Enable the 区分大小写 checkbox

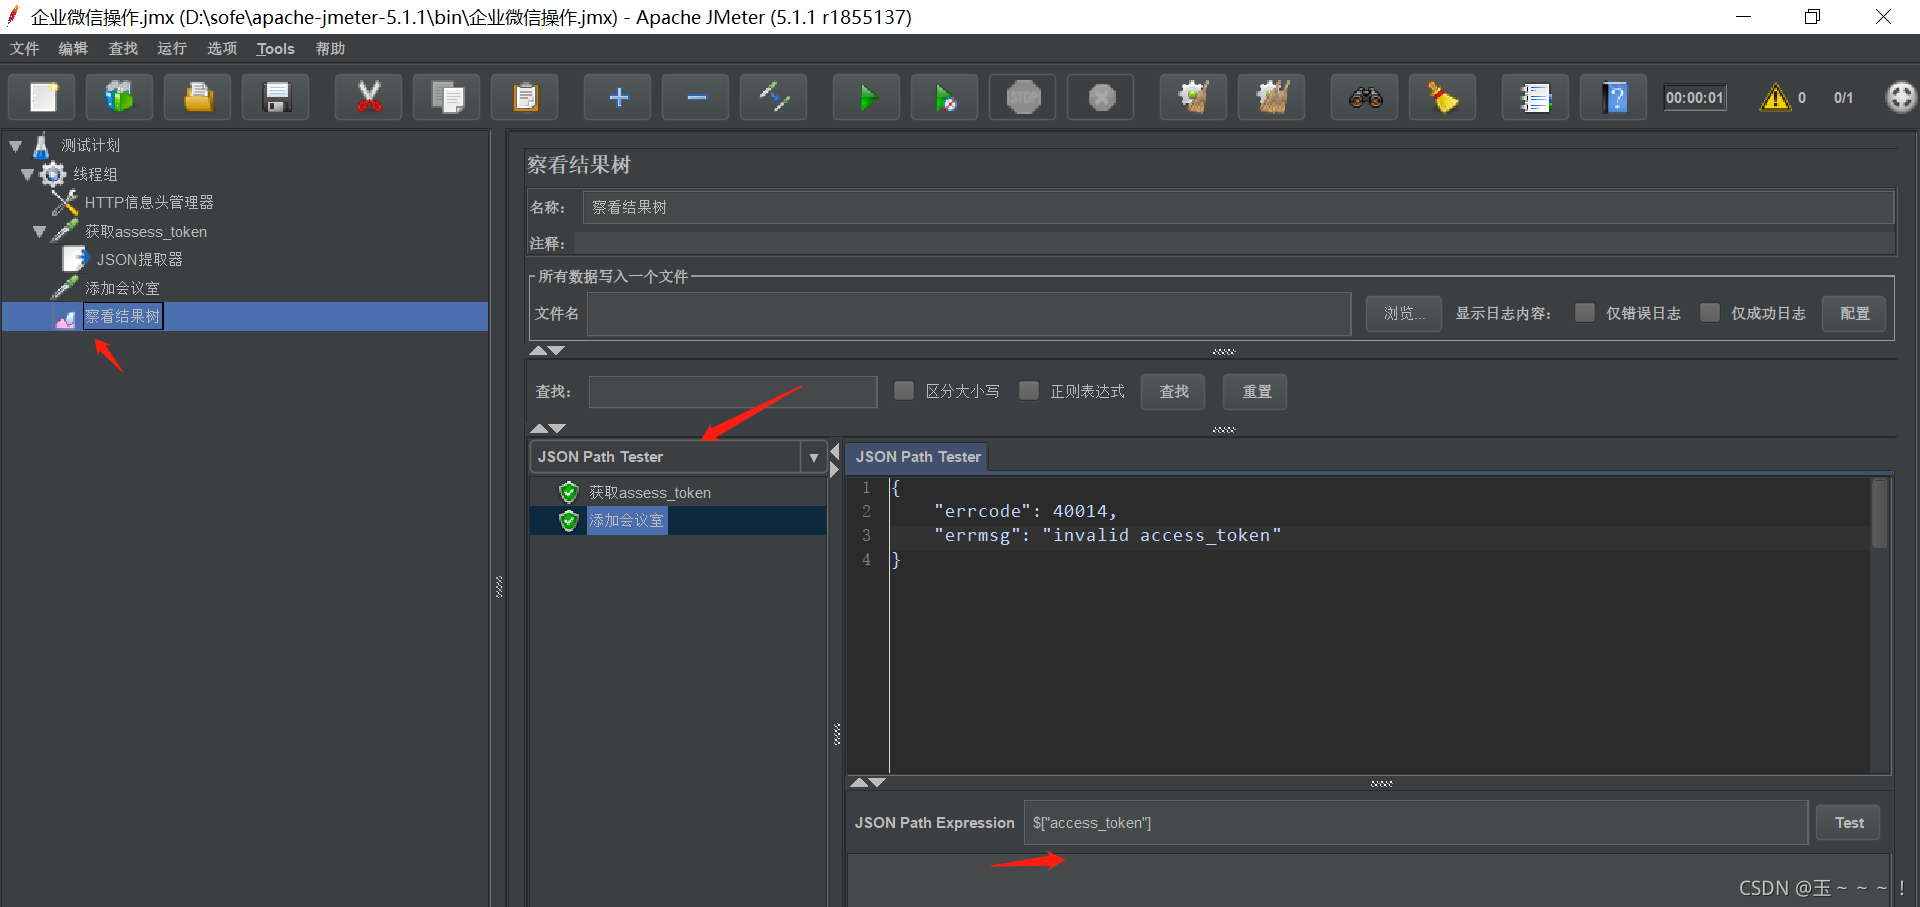[904, 390]
